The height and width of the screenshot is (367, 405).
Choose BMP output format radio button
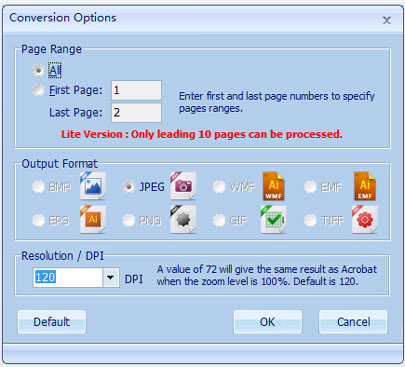pos(38,187)
